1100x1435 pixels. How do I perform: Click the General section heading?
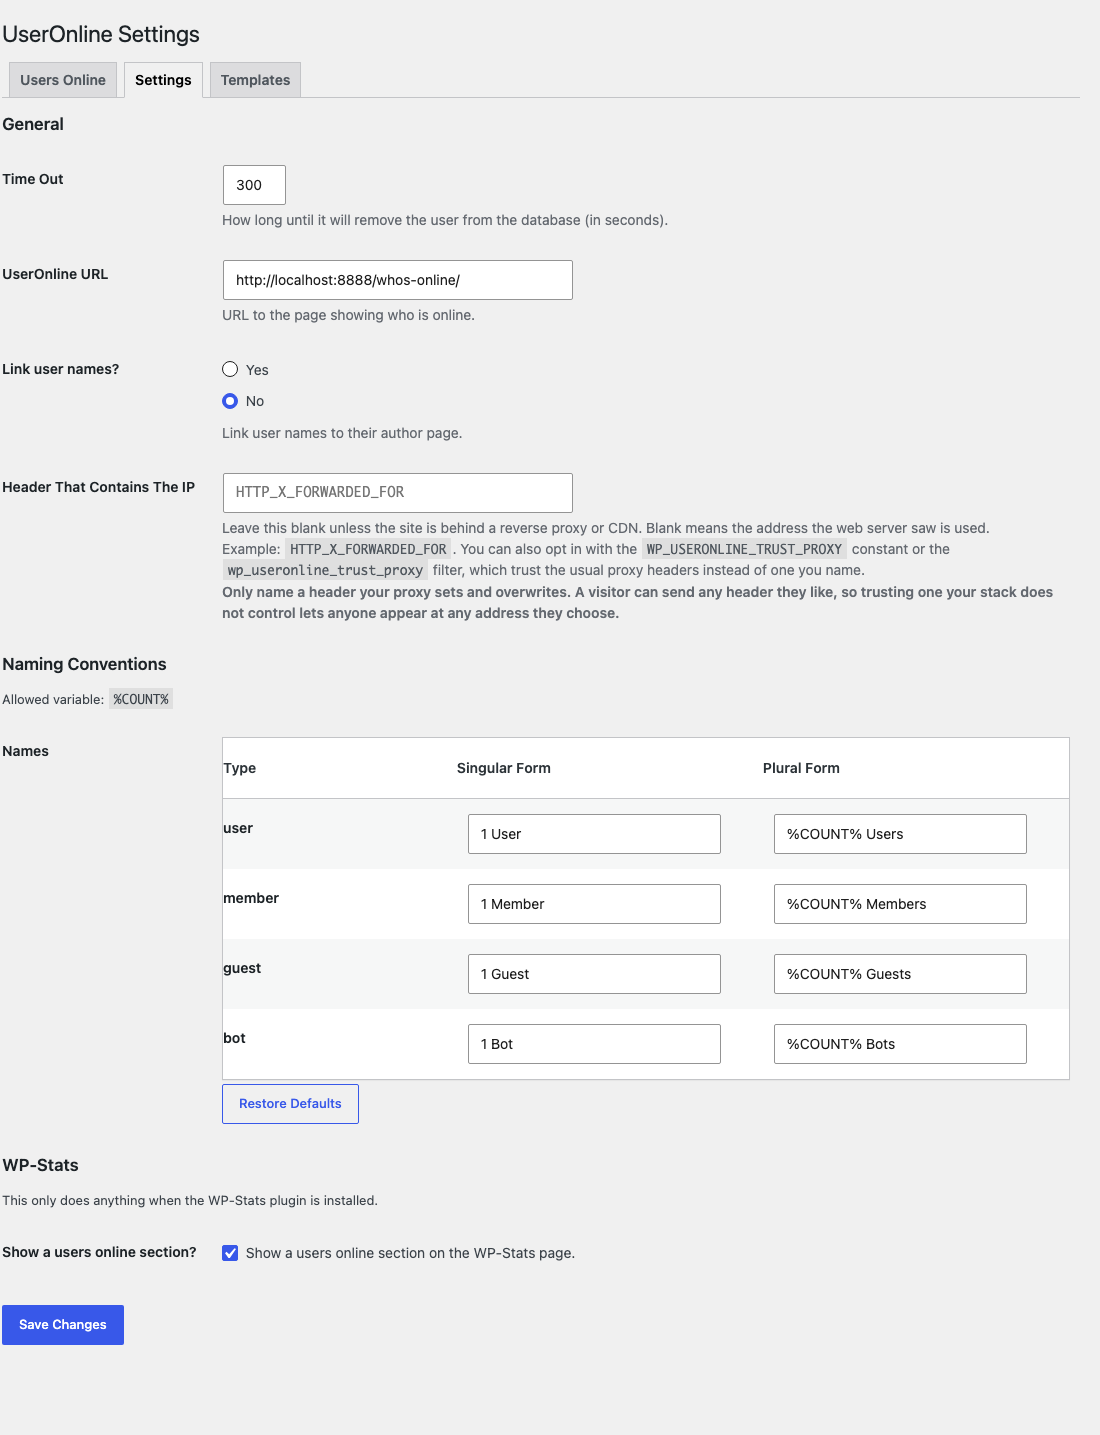(33, 124)
